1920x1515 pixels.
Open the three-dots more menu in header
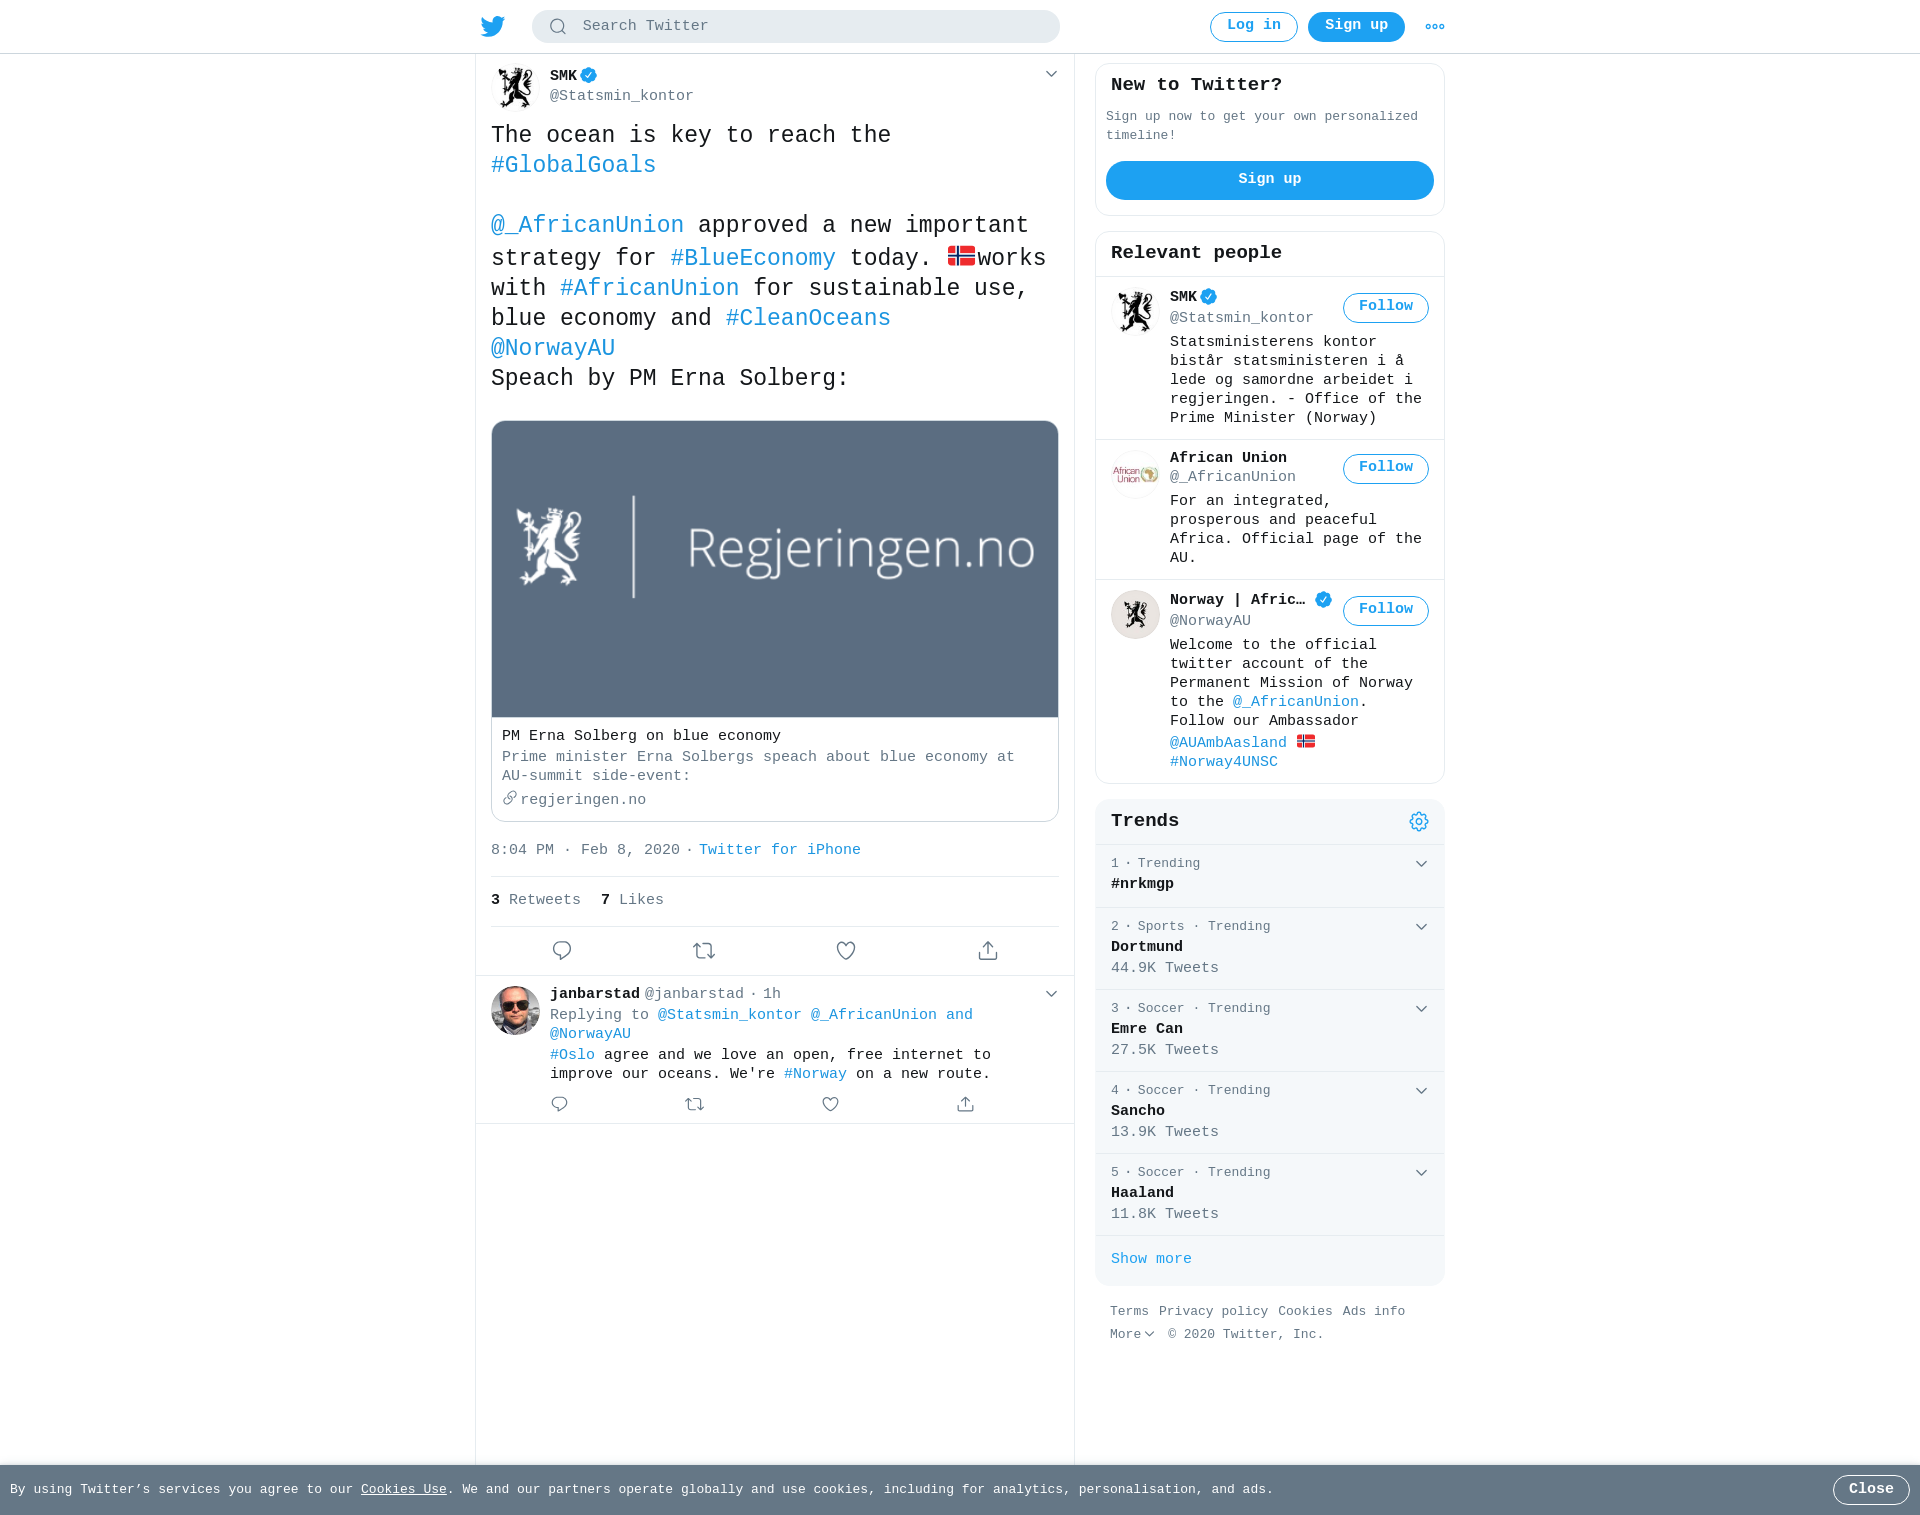[1435, 27]
